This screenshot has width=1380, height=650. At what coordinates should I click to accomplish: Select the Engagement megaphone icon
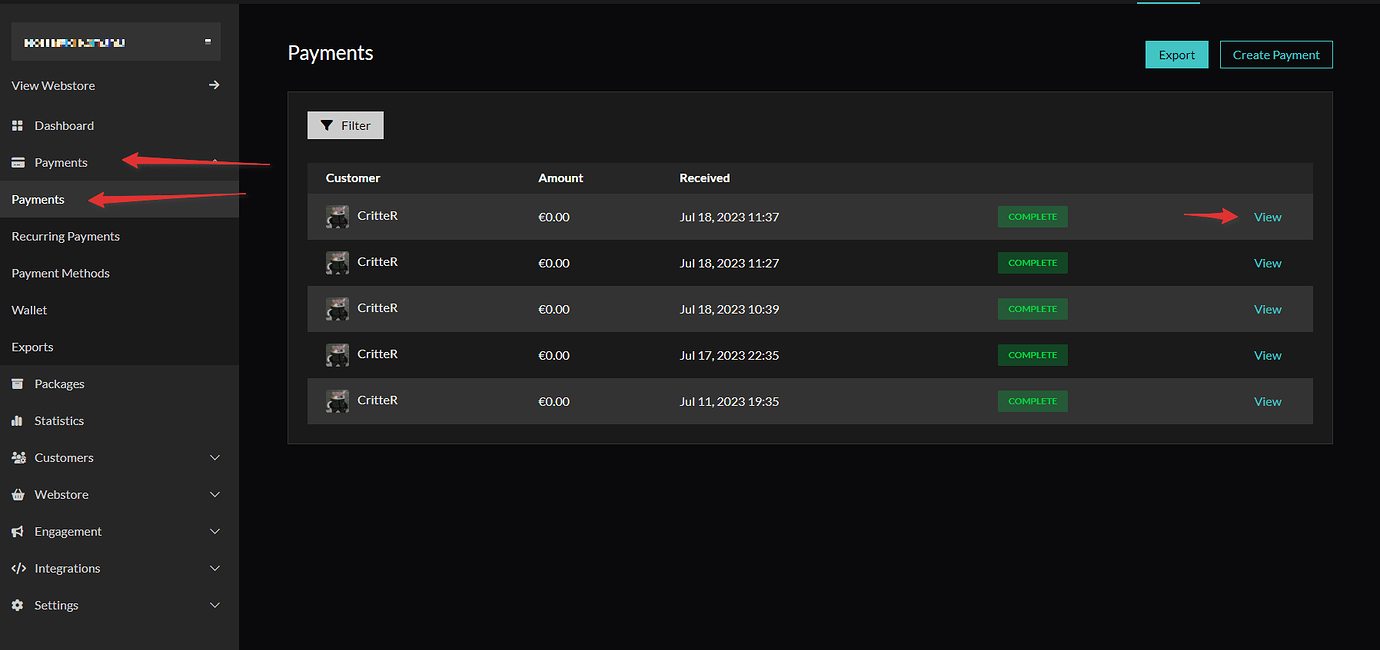click(19, 531)
